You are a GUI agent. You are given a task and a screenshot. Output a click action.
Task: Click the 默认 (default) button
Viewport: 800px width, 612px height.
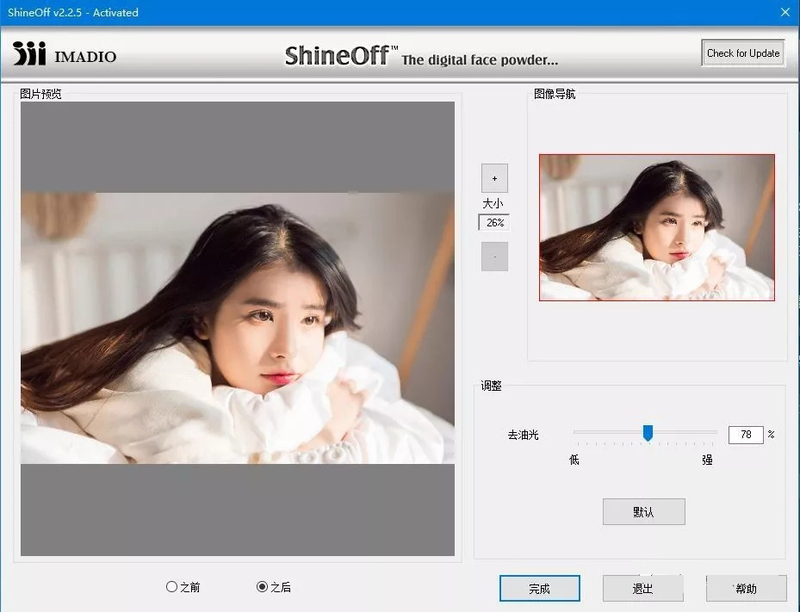tap(643, 512)
